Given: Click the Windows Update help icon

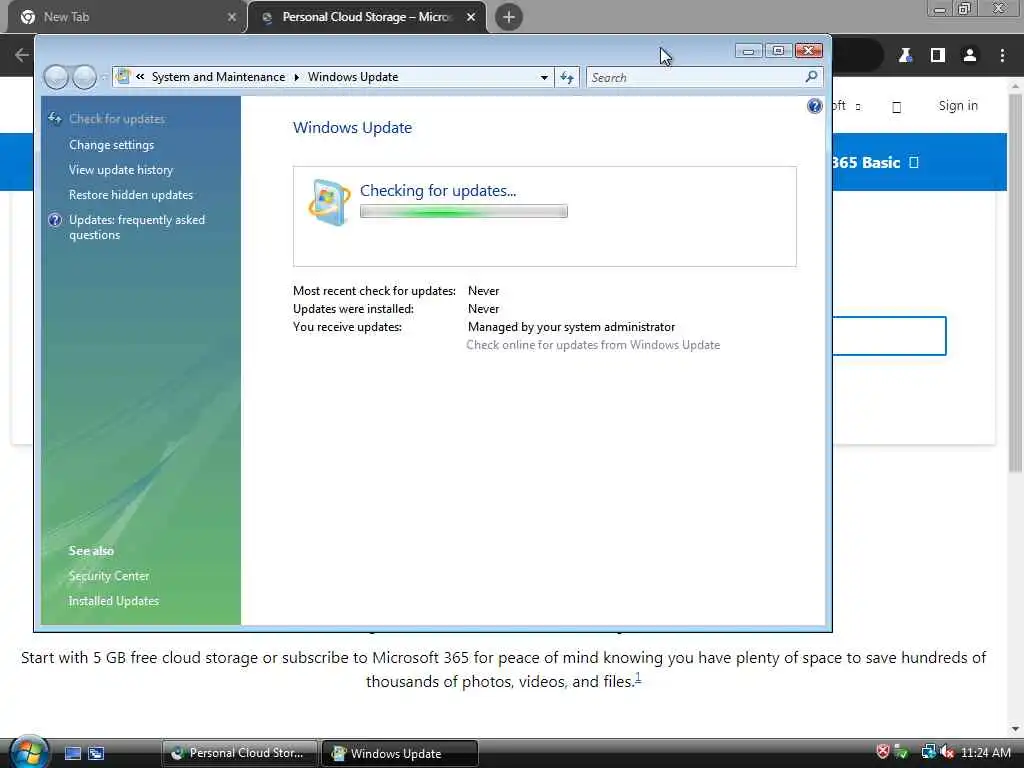Looking at the screenshot, I should pyautogui.click(x=814, y=106).
